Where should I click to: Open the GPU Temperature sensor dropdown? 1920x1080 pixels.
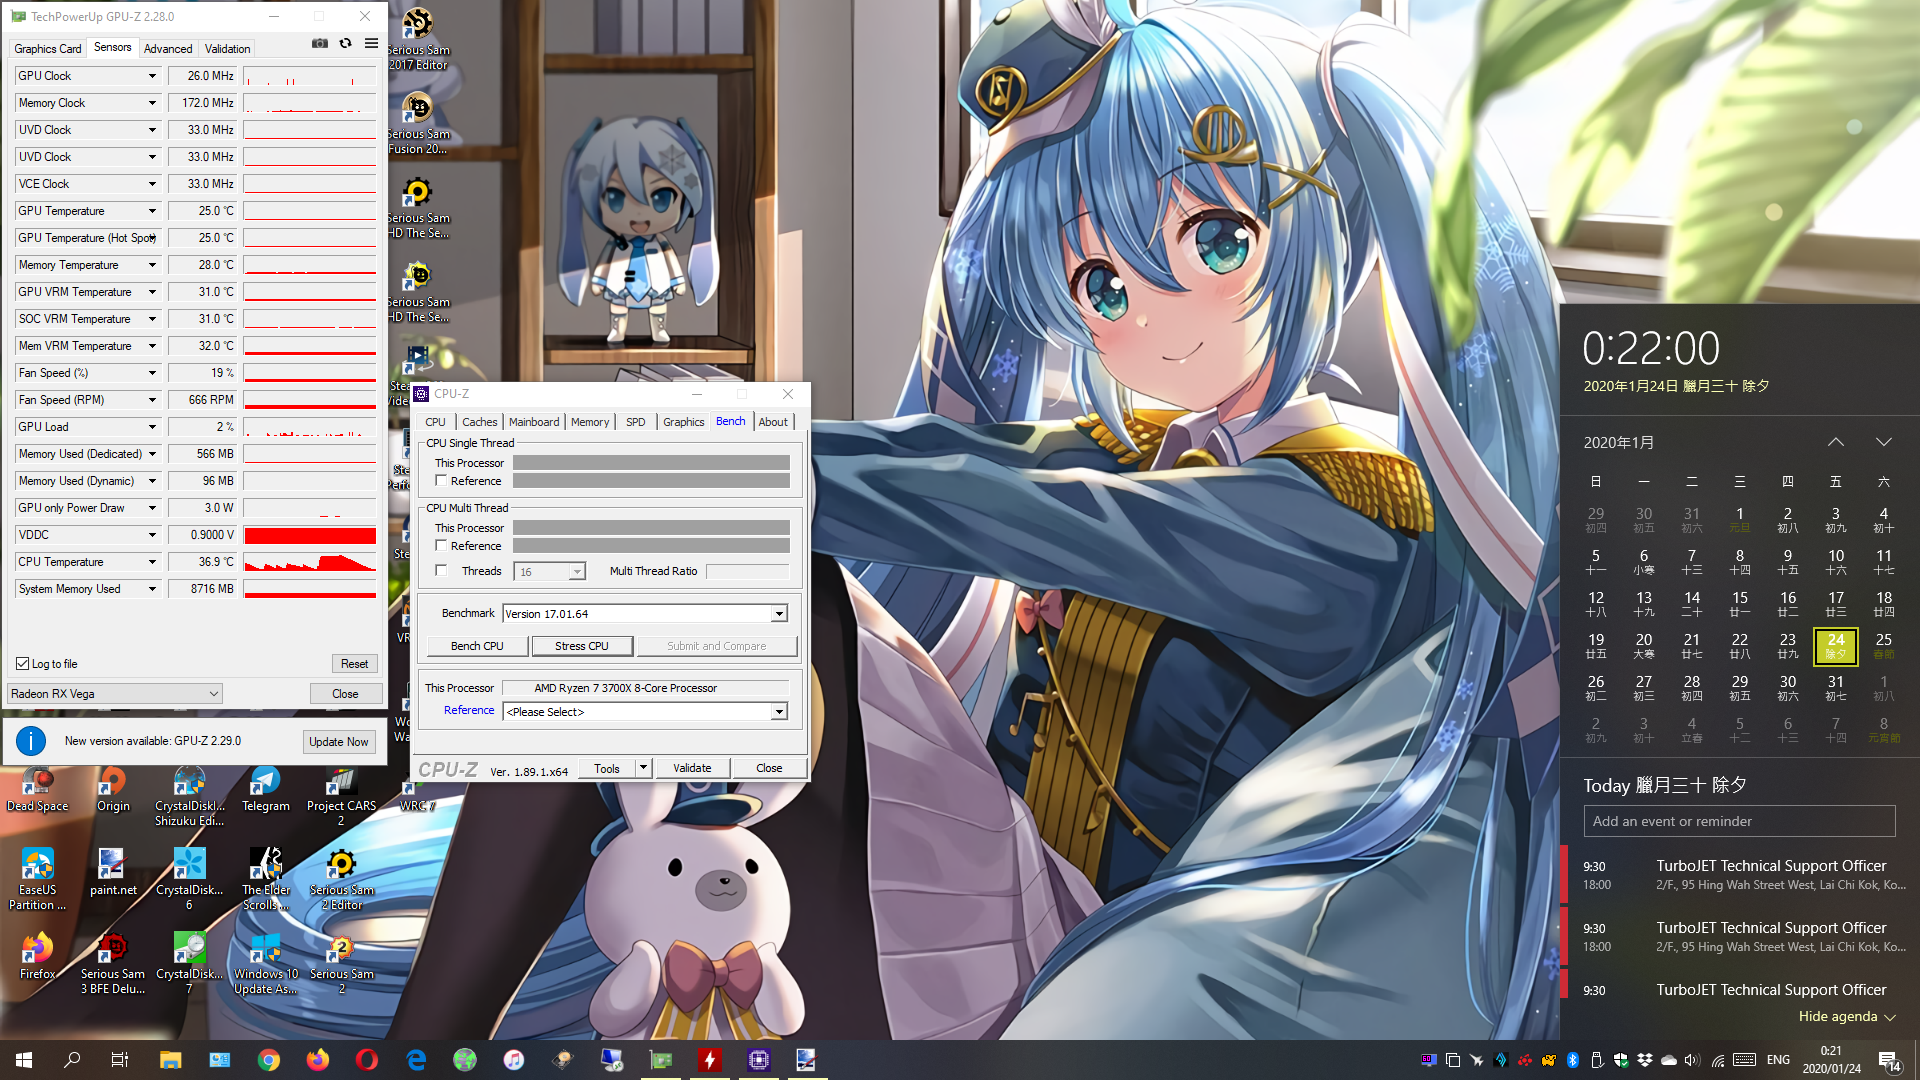(152, 211)
